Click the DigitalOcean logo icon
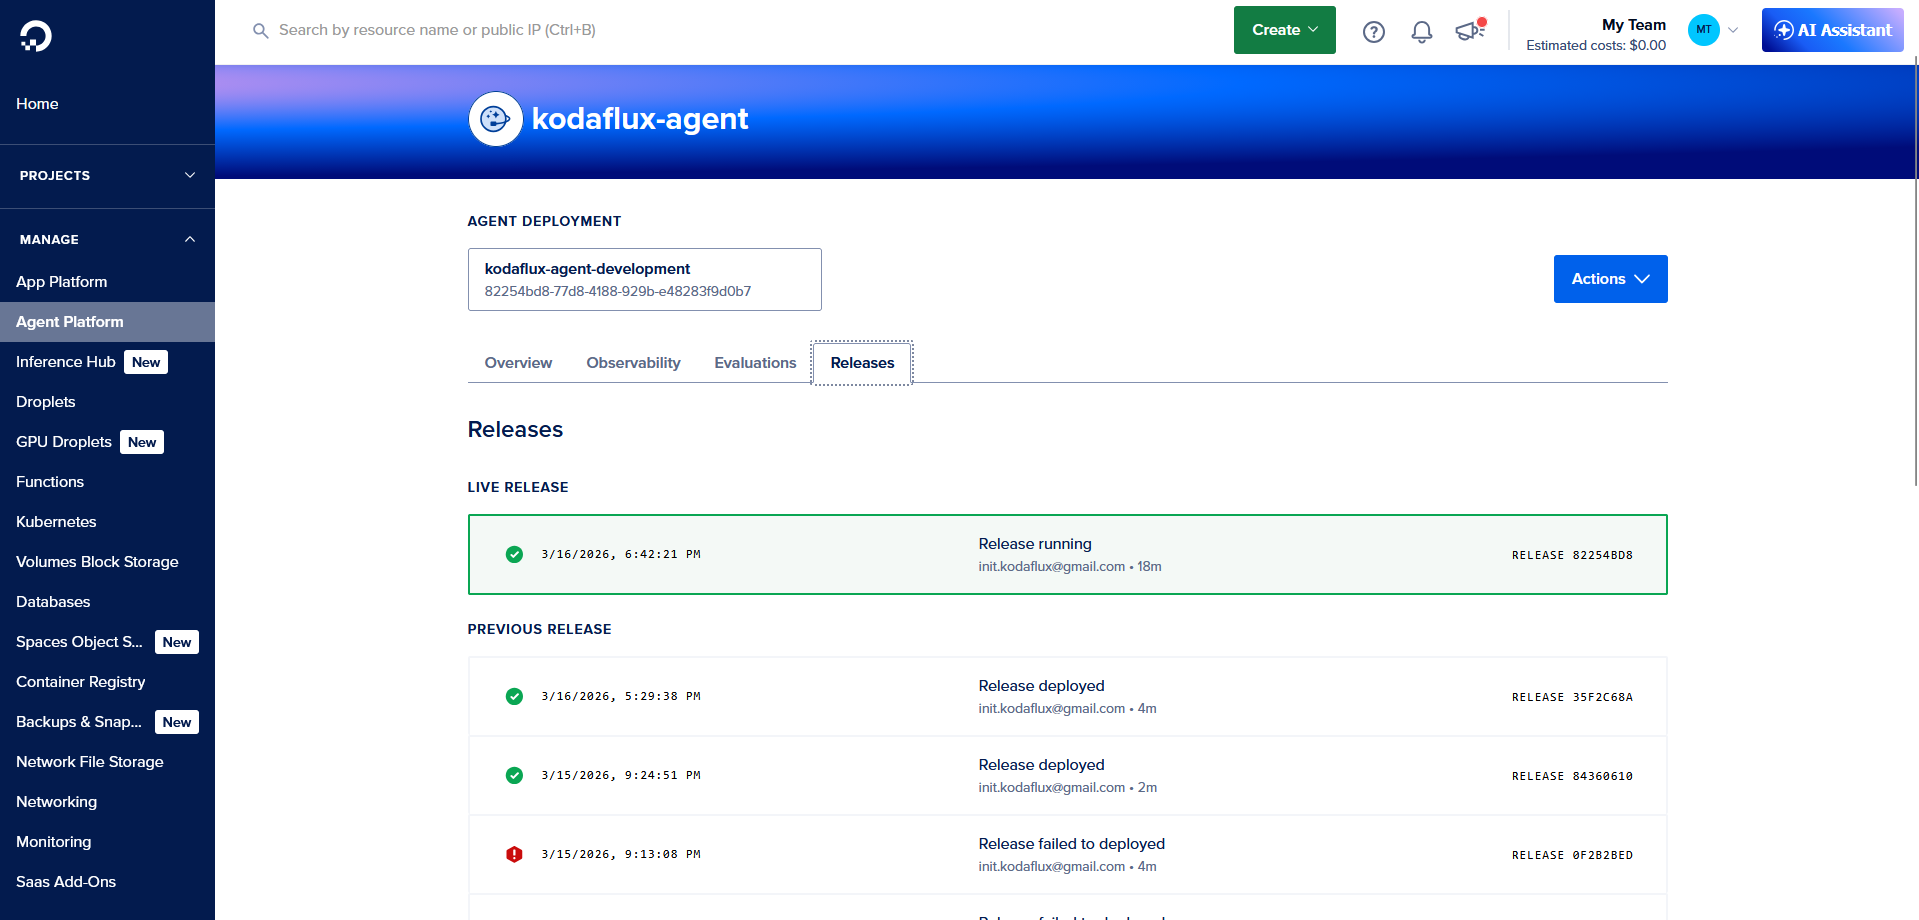Viewport: 1919px width, 920px height. tap(36, 36)
